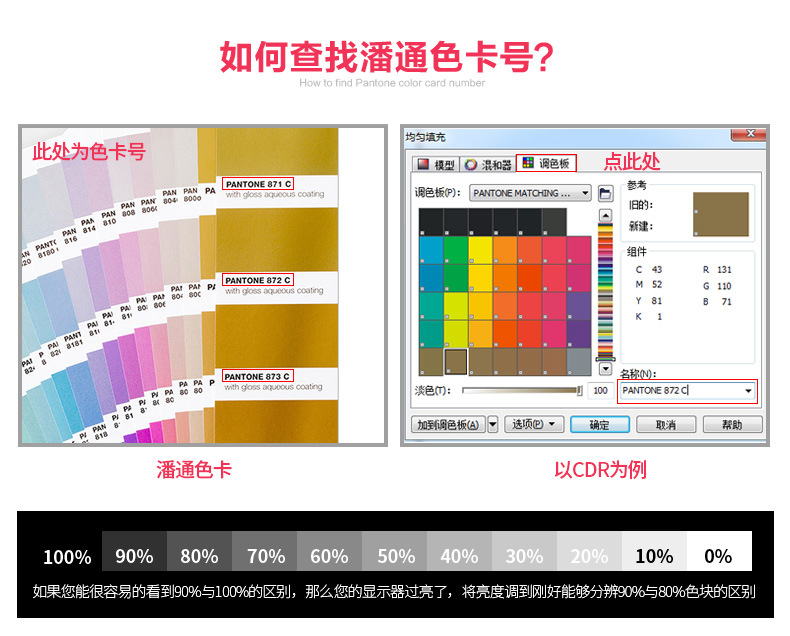Pick the slate gray swatch in brown row

579,361
